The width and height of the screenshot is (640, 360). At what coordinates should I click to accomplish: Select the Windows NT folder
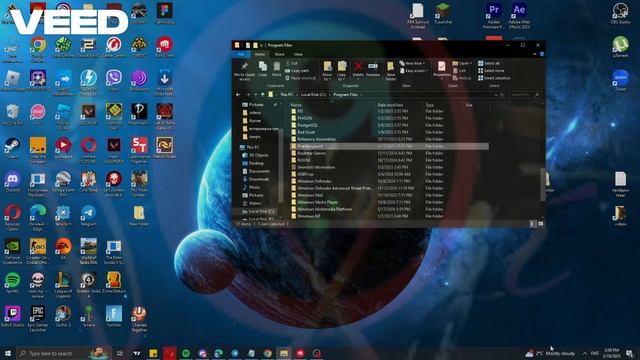tap(309, 216)
